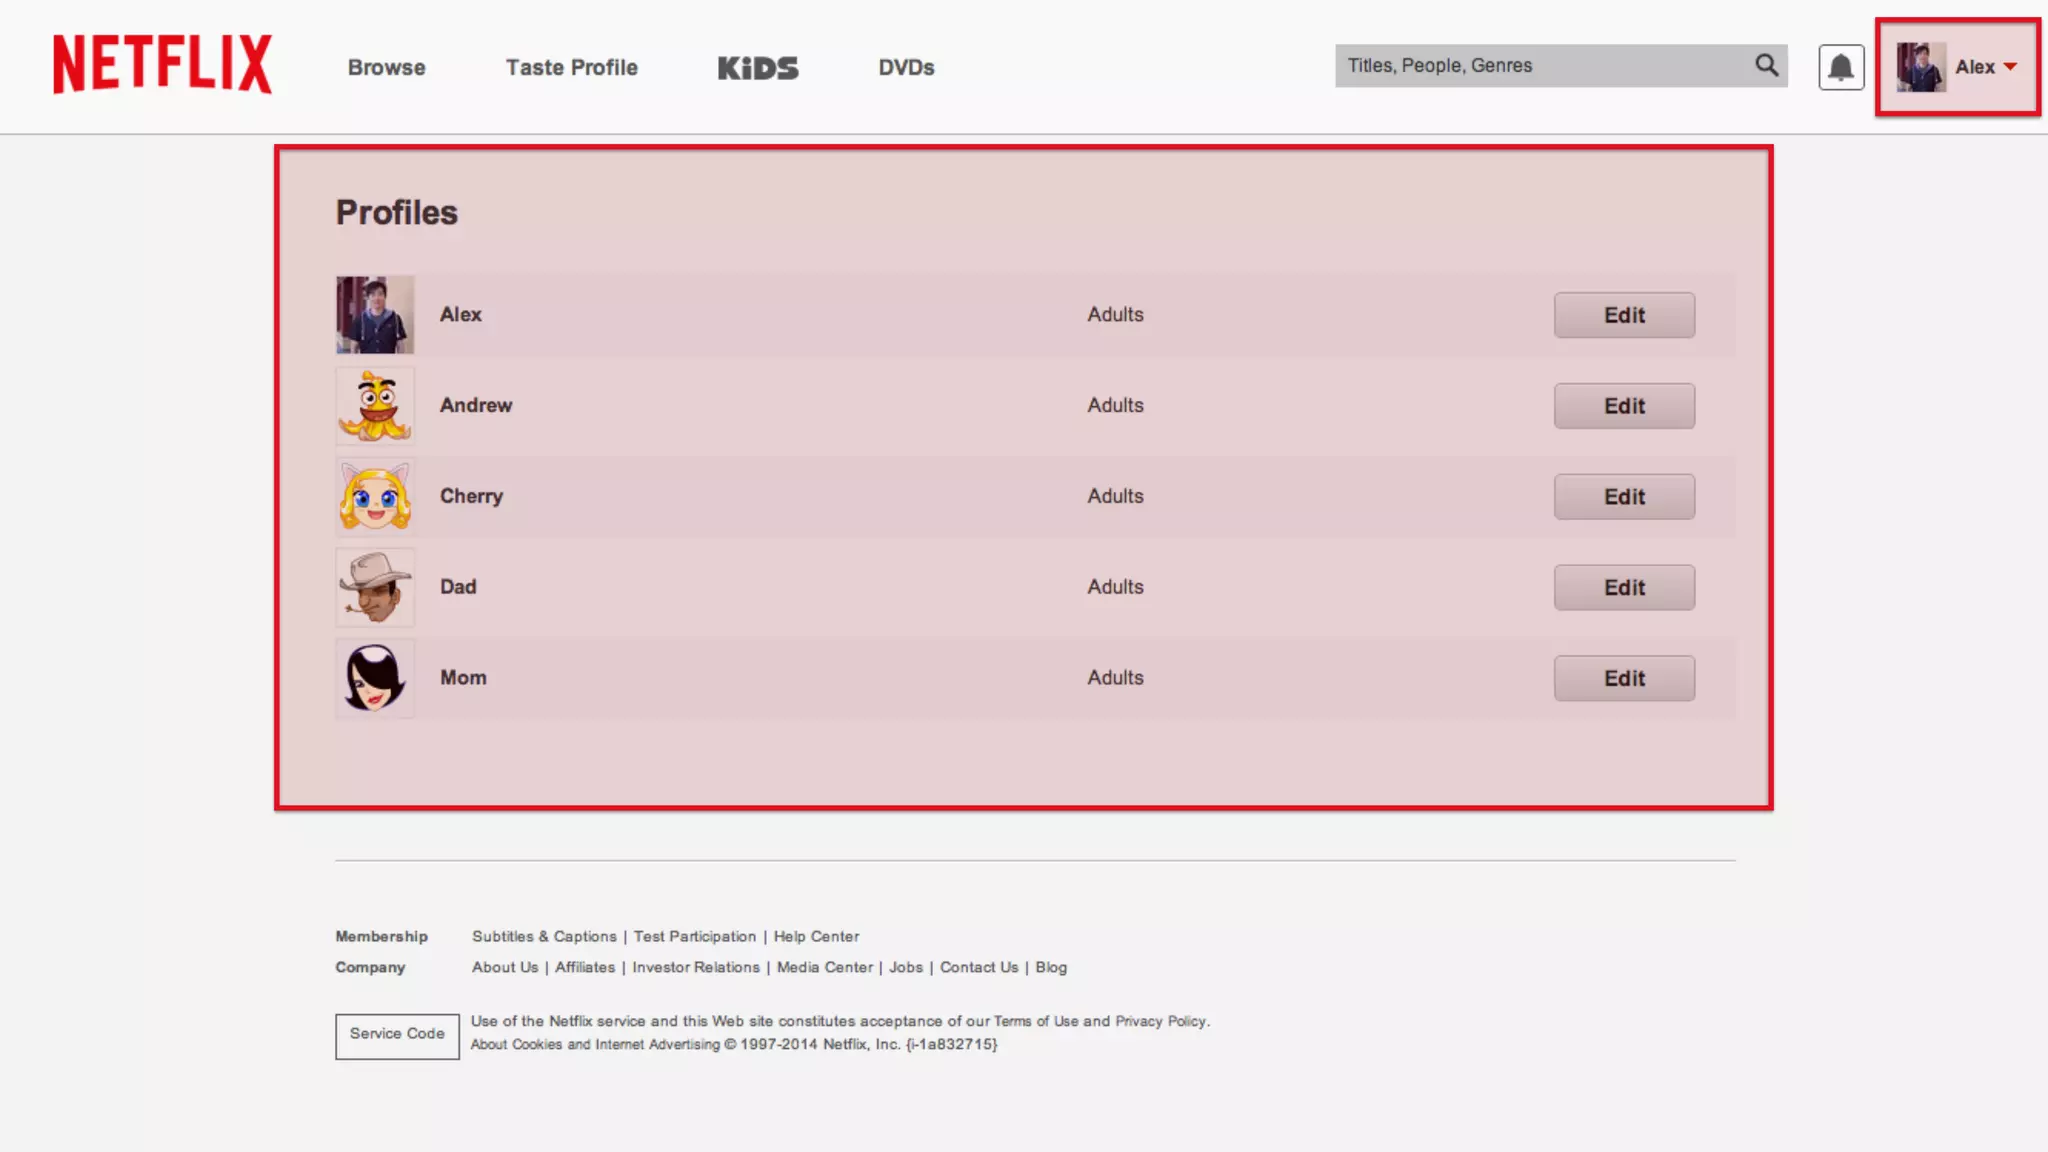Image resolution: width=2048 pixels, height=1152 pixels.
Task: Click Alex's profile photo in the list
Action: [375, 315]
